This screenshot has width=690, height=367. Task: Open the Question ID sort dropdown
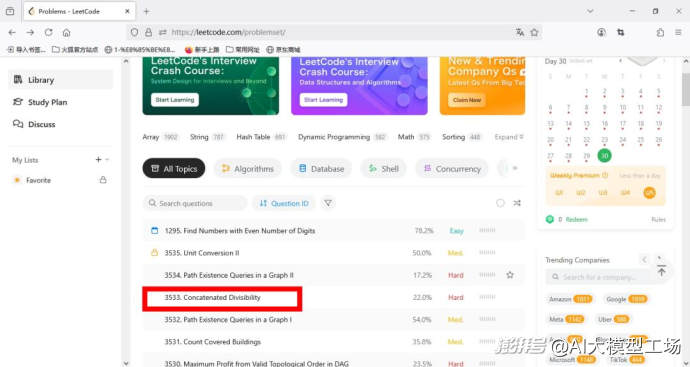click(x=284, y=203)
